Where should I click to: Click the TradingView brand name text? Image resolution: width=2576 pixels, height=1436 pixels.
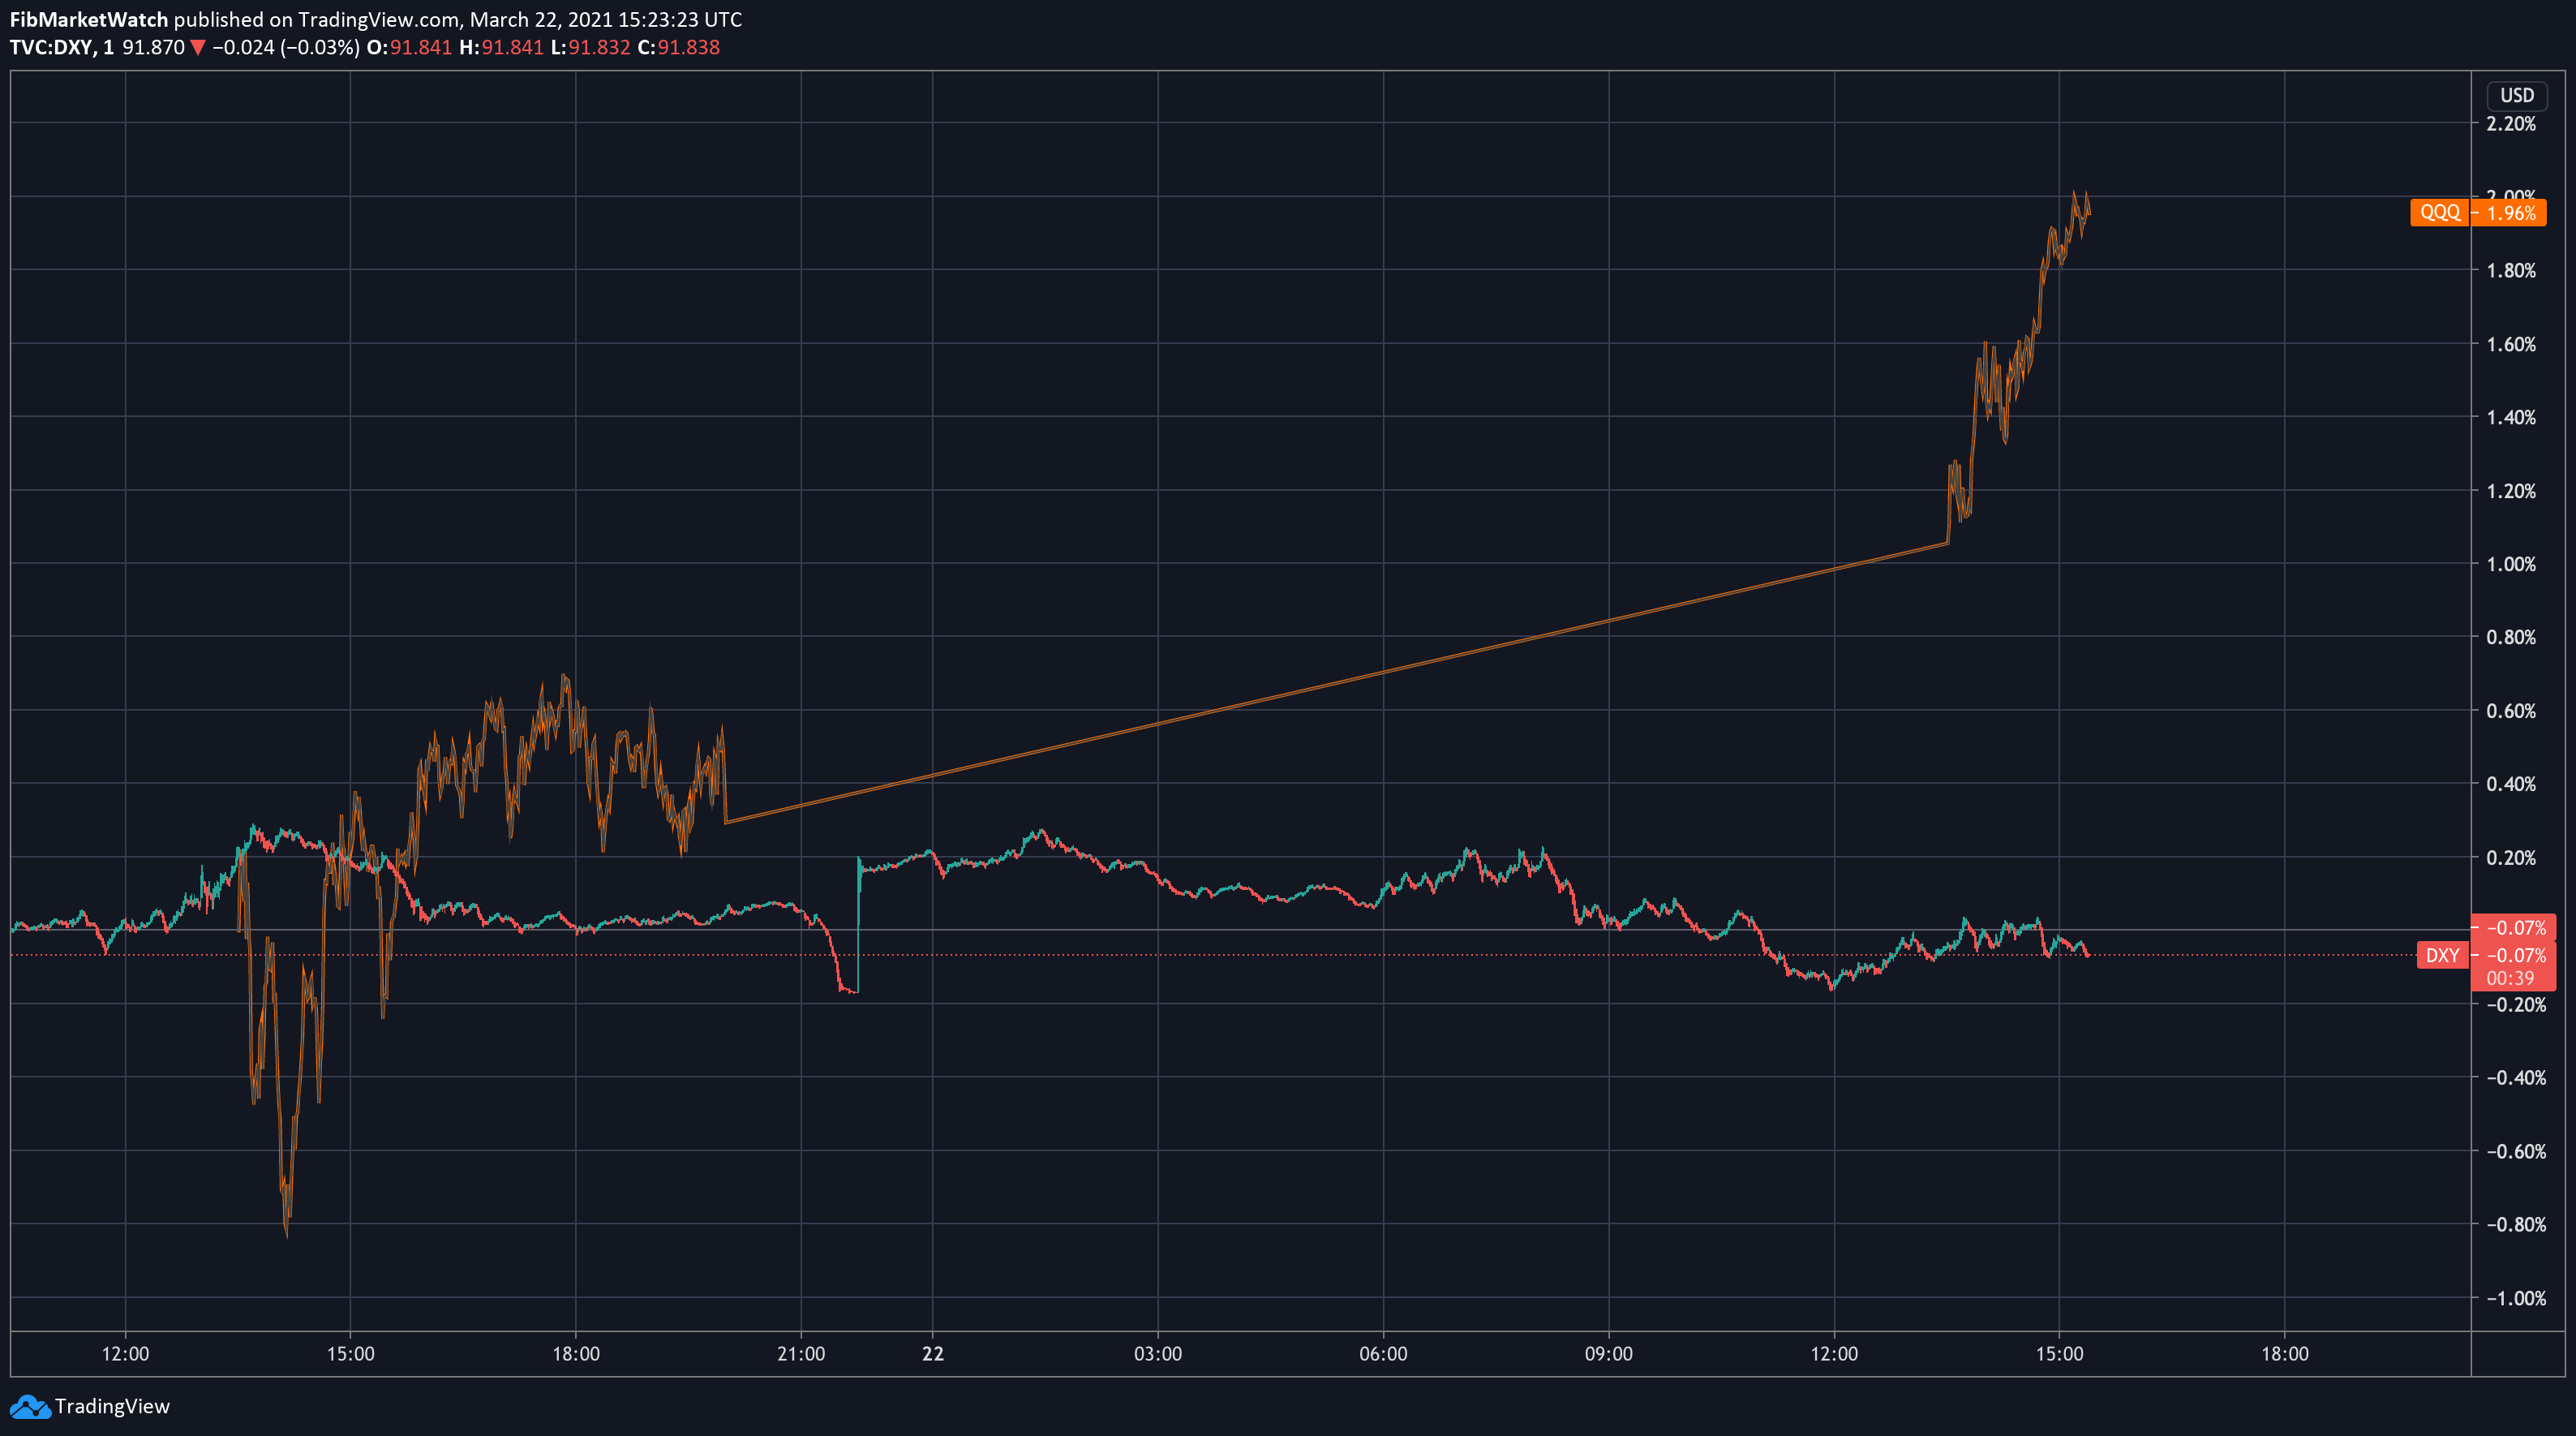pyautogui.click(x=112, y=1406)
